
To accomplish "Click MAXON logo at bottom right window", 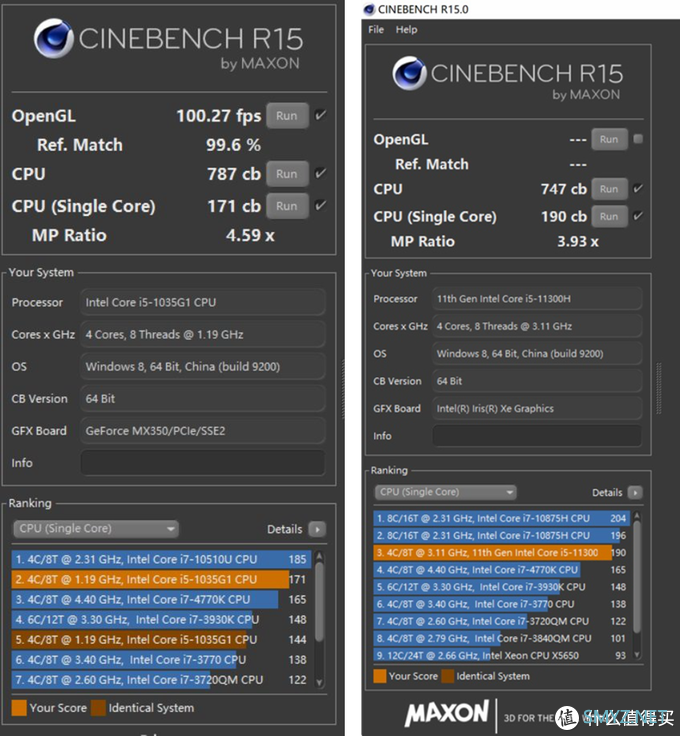I will click(447, 714).
